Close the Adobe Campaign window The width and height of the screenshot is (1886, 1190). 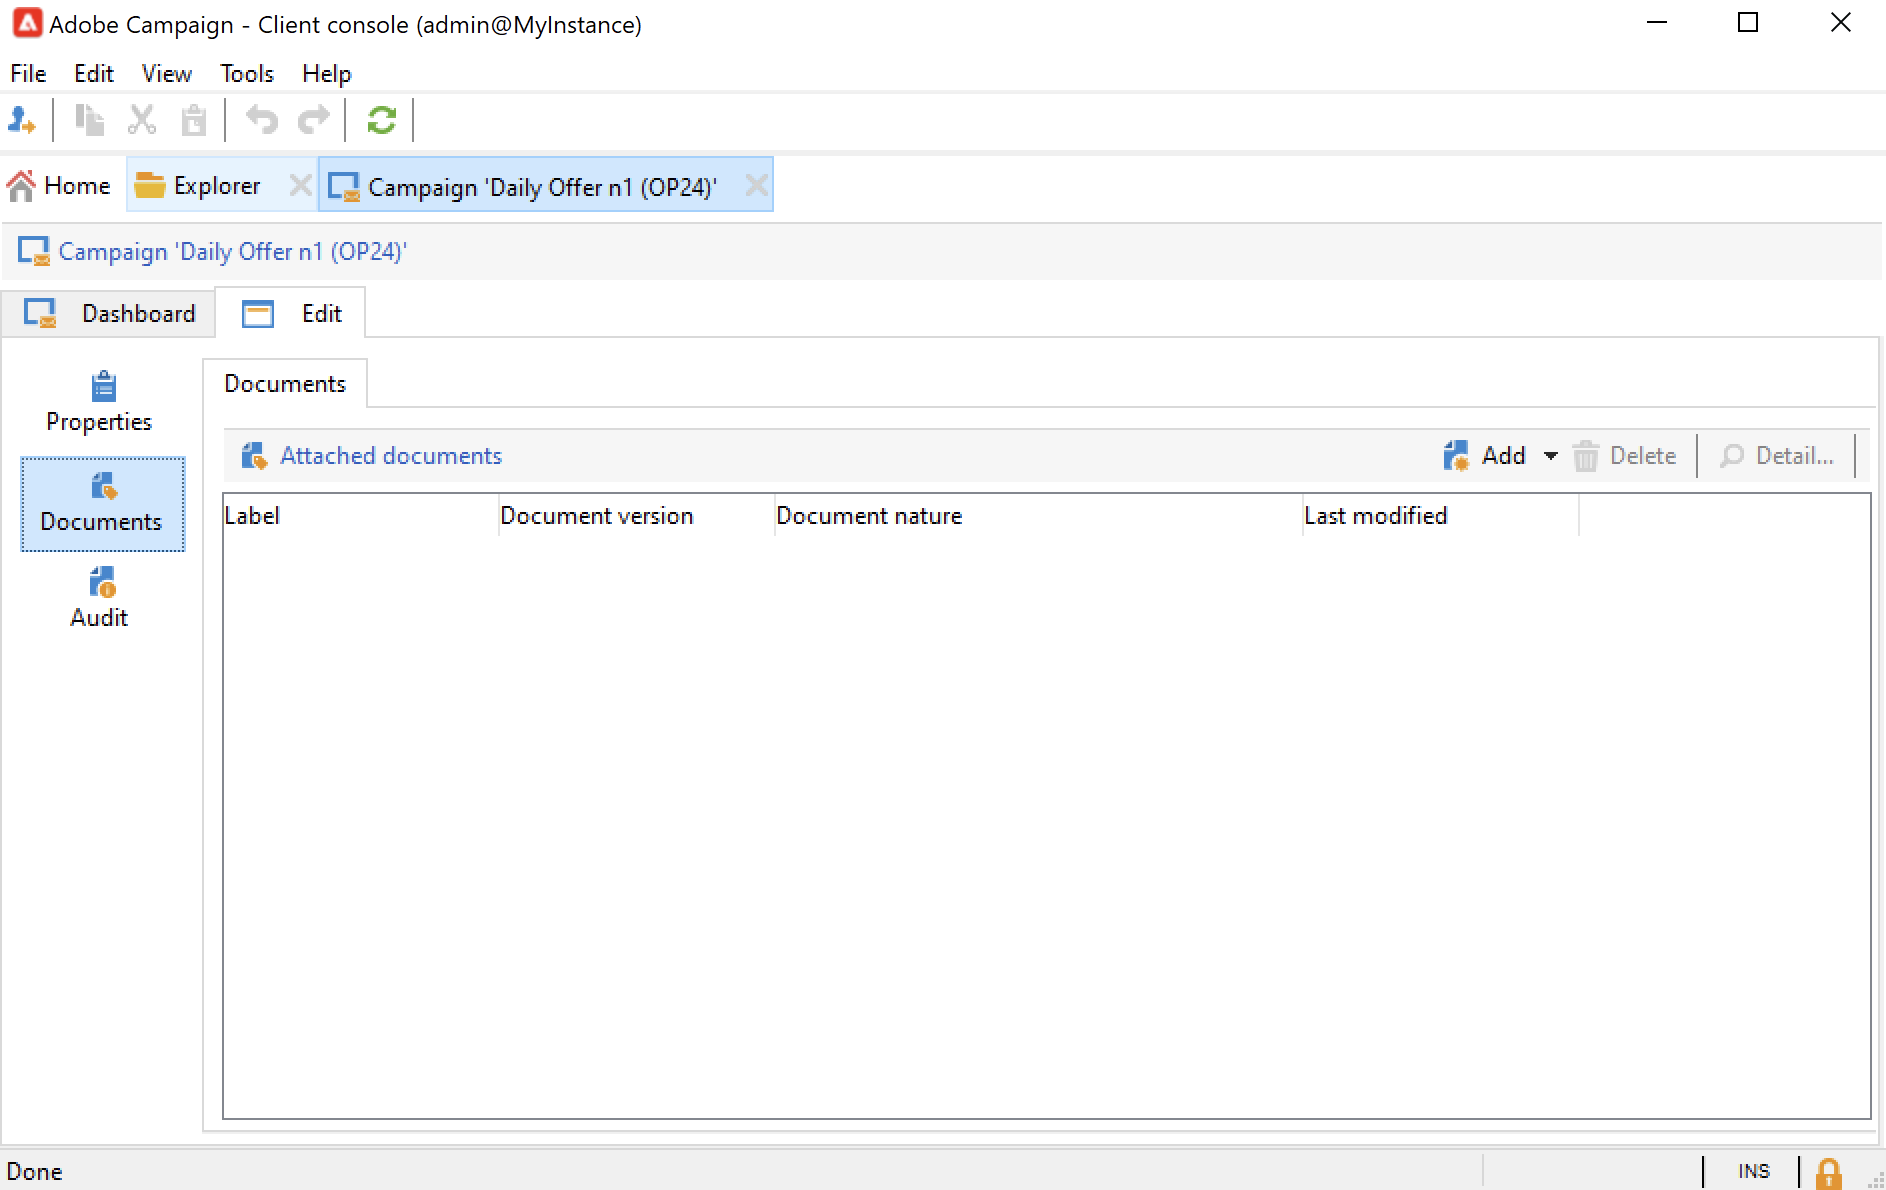1840,23
